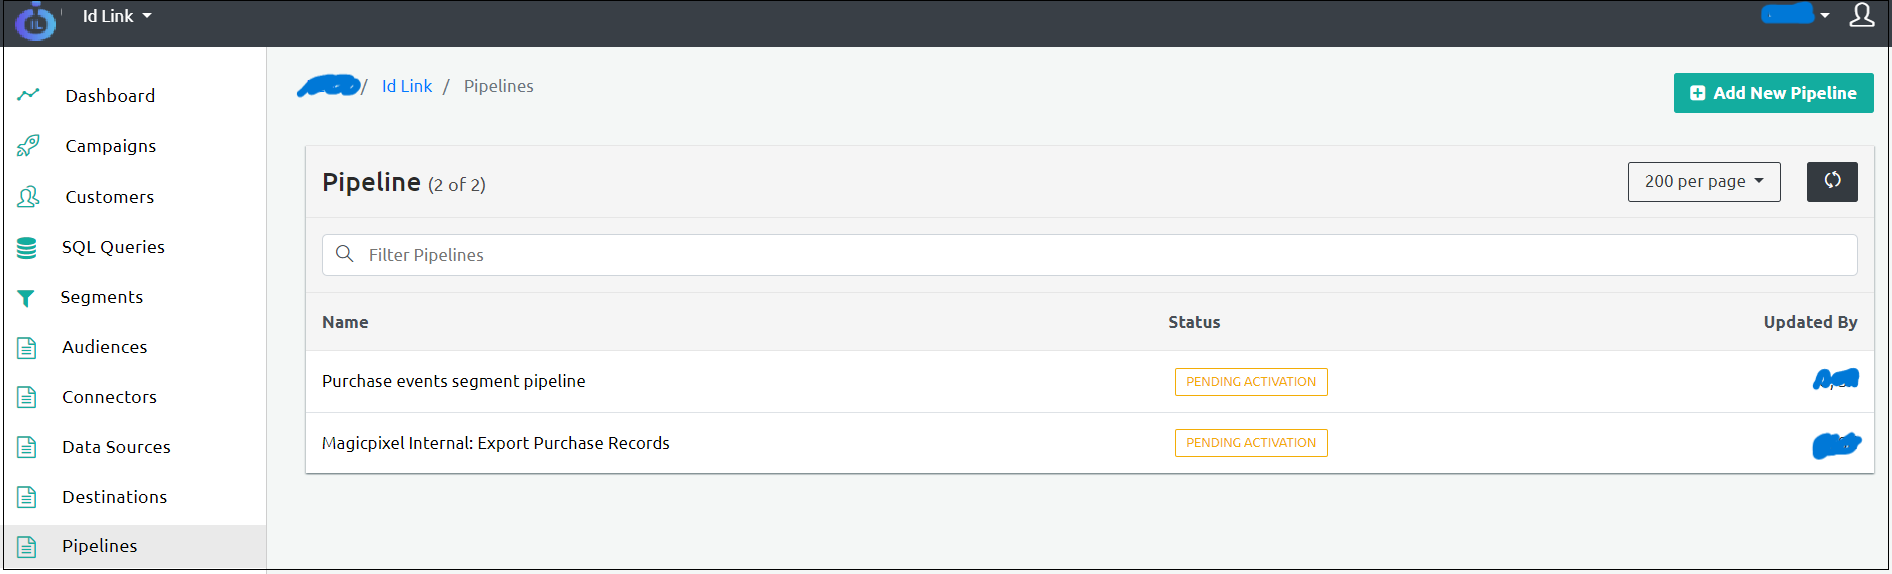Screen dimensions: 1892x574
Task: Select Destinations from the sidebar
Action: coord(114,497)
